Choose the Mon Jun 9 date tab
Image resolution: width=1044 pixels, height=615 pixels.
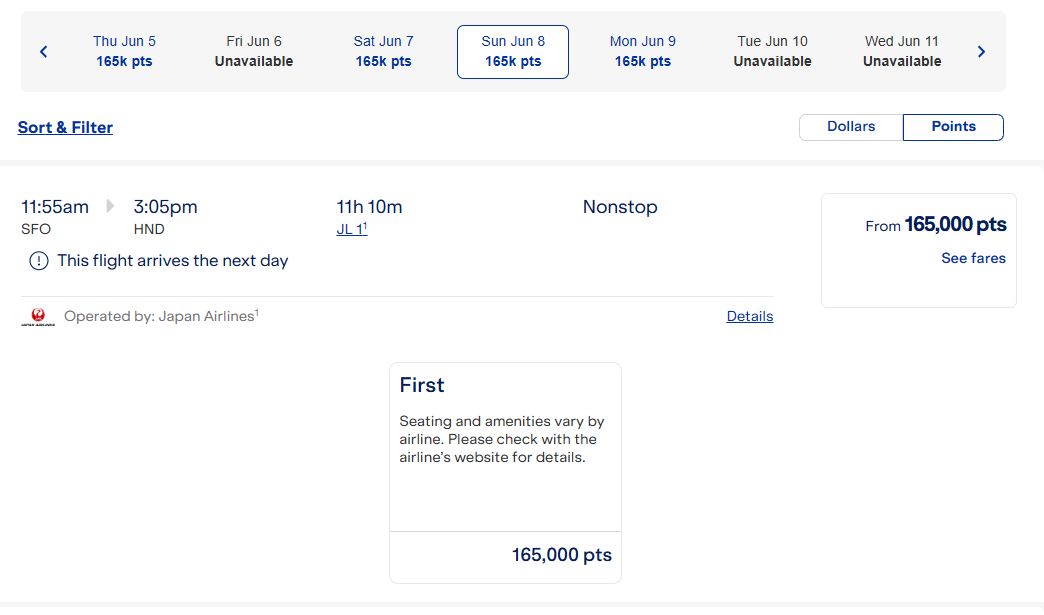click(x=642, y=52)
